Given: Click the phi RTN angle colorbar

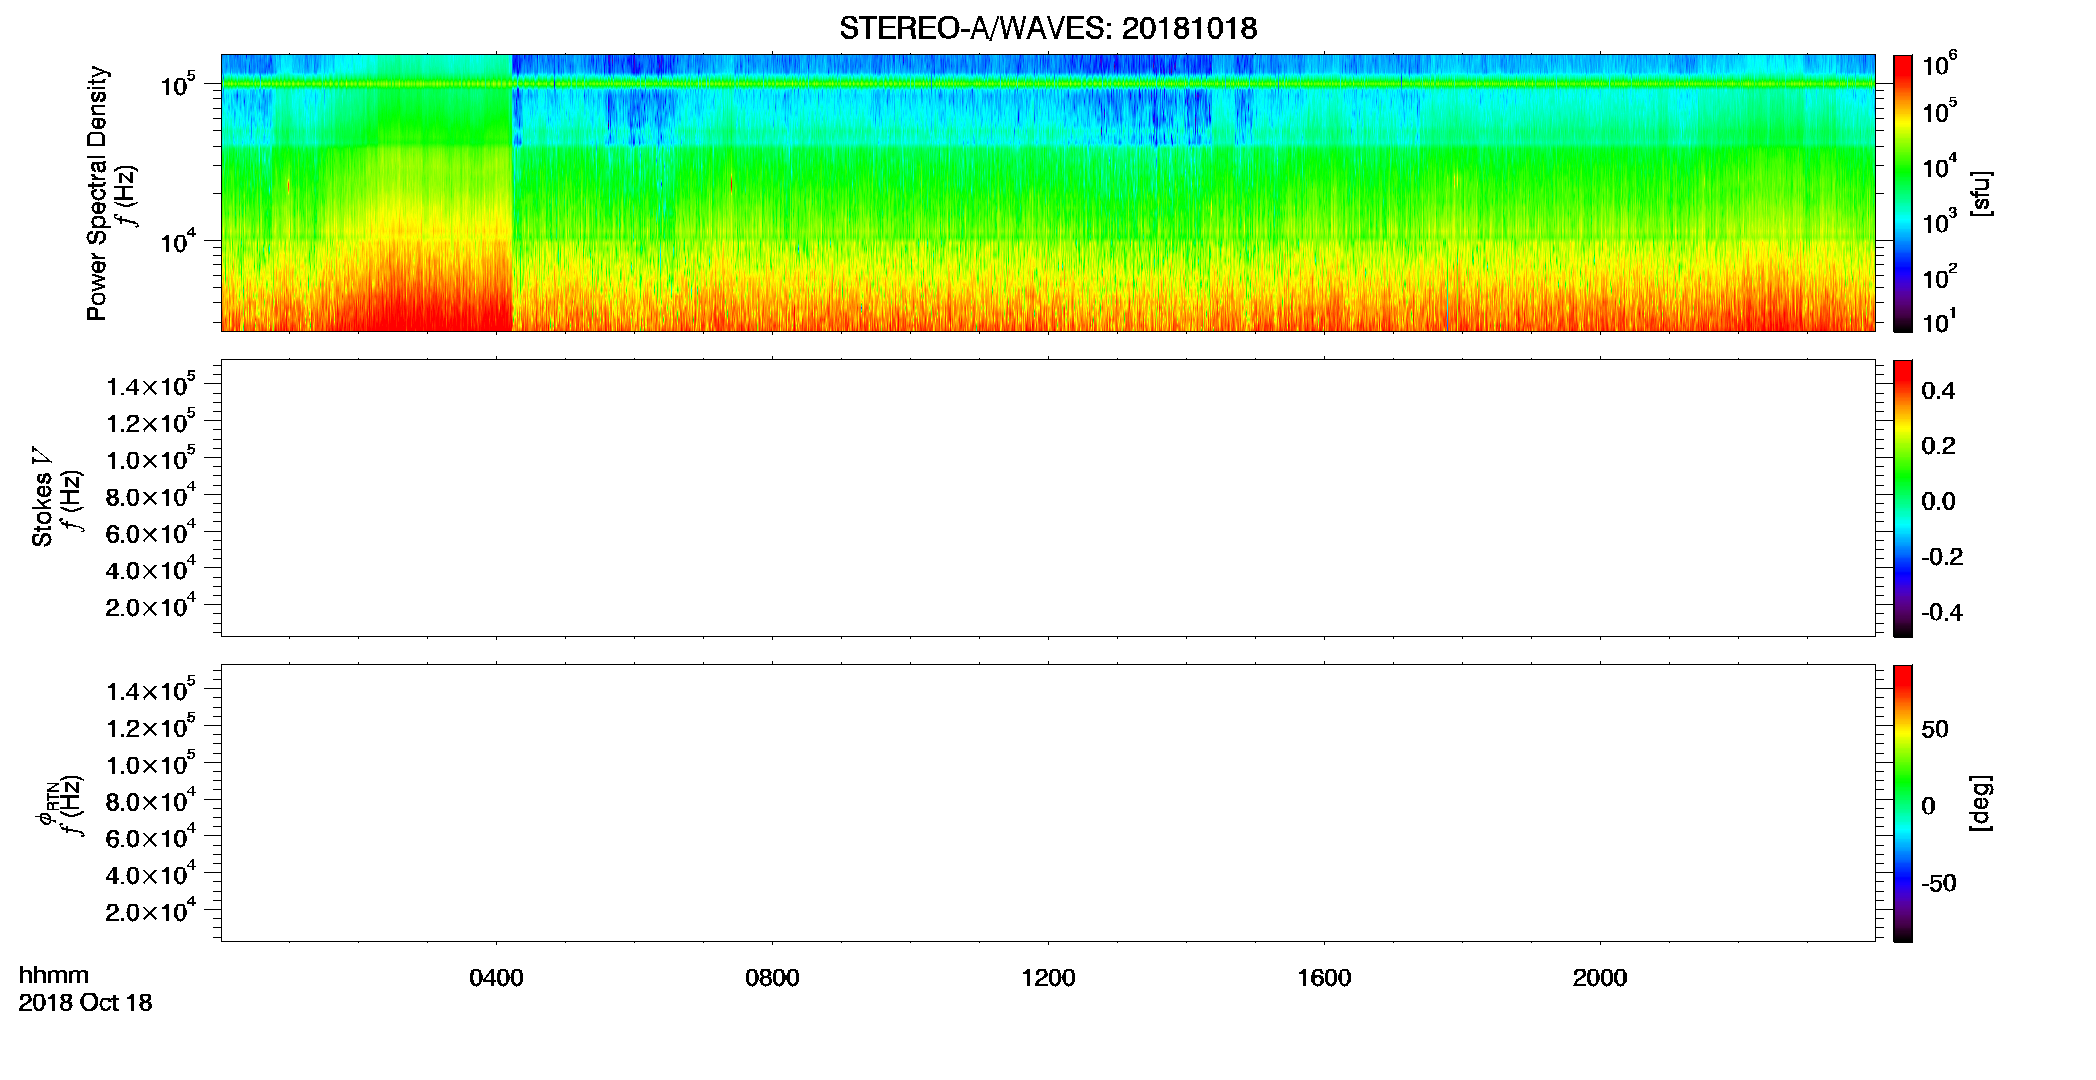Looking at the screenshot, I should coord(1903,803).
